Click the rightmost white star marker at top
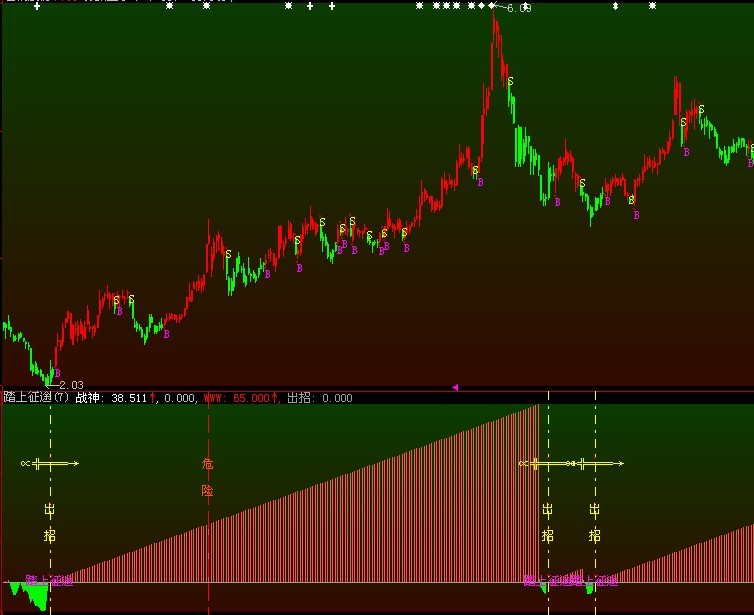Viewport: 754px width, 615px height. coord(652,6)
